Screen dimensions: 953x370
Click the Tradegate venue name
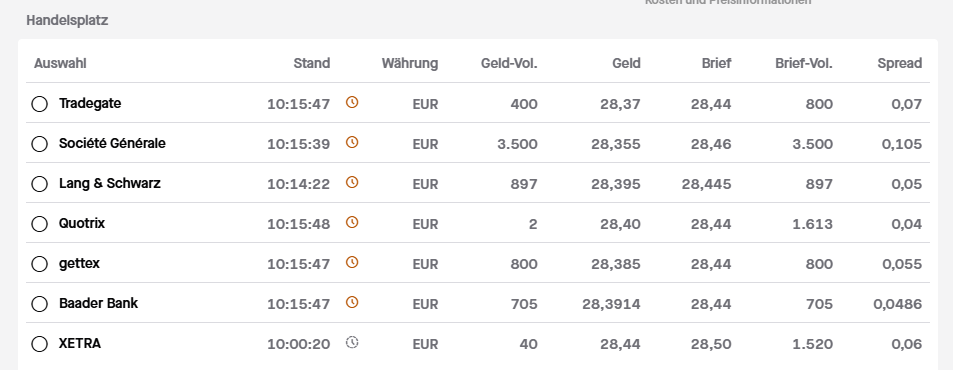90,103
